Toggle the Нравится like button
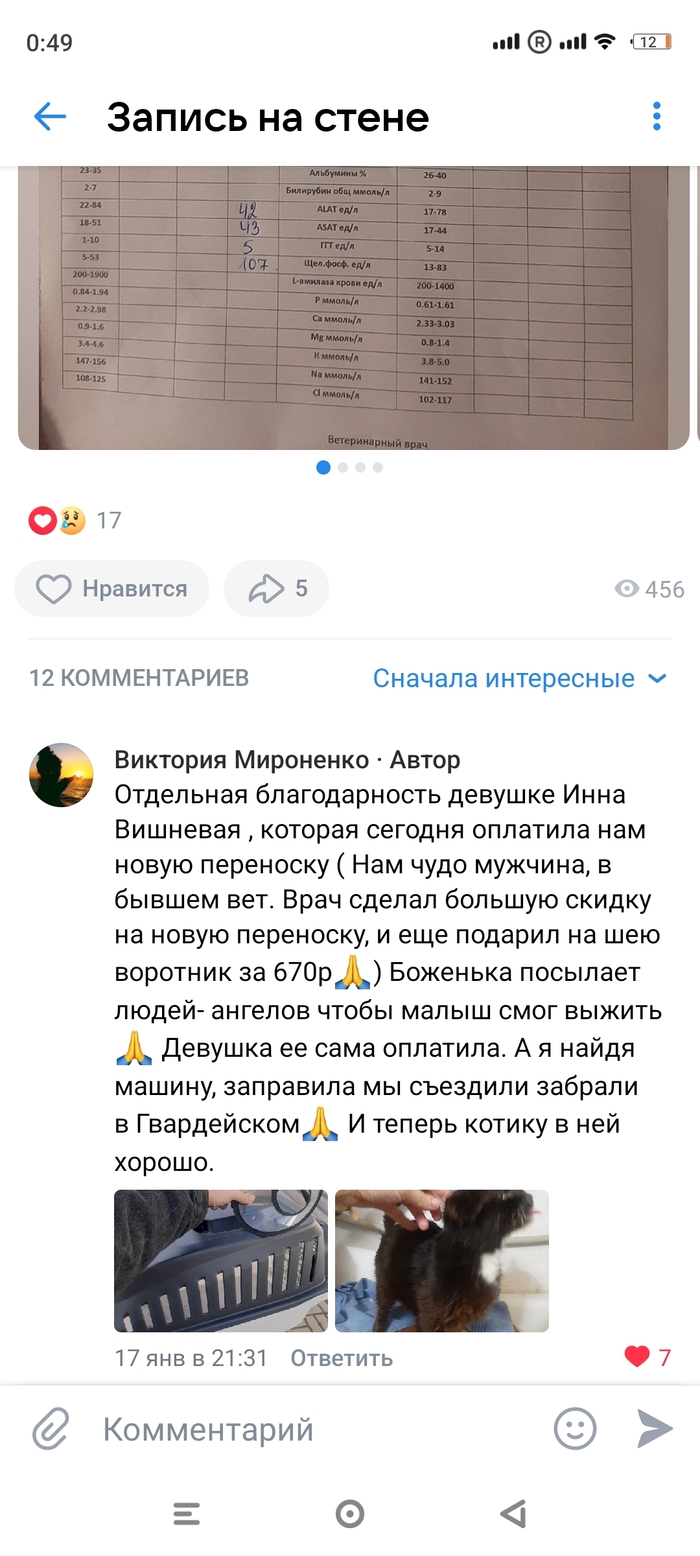Viewport: 700px width, 1556px height. pyautogui.click(x=112, y=589)
